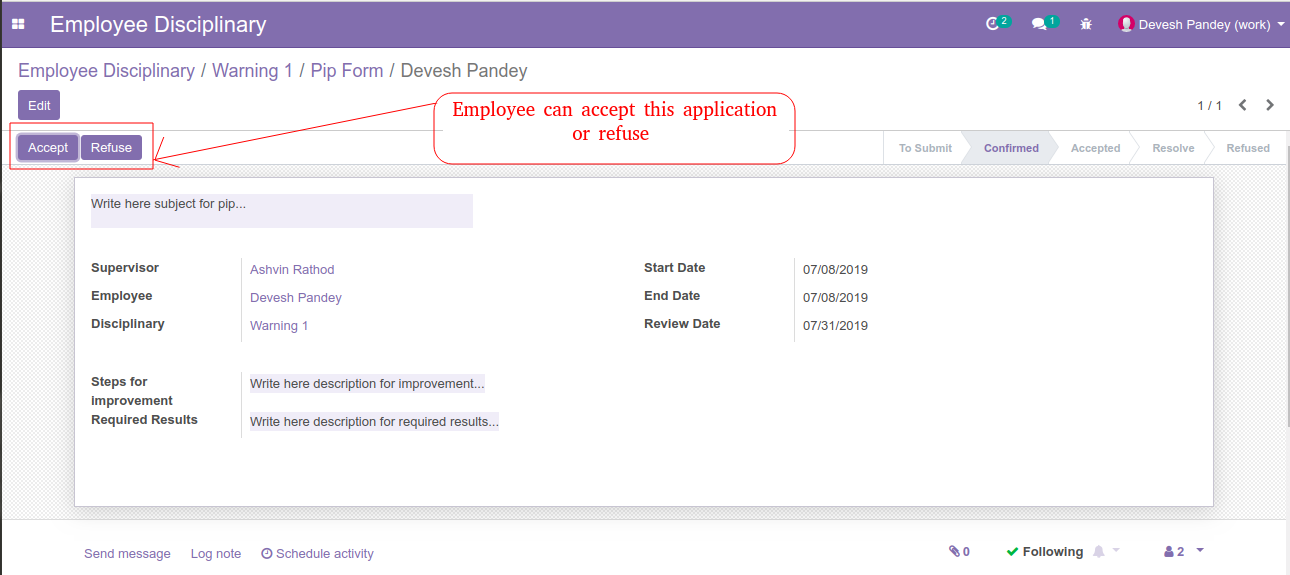Click the Refuse button
Viewport: 1290px width, 575px height.
111,148
